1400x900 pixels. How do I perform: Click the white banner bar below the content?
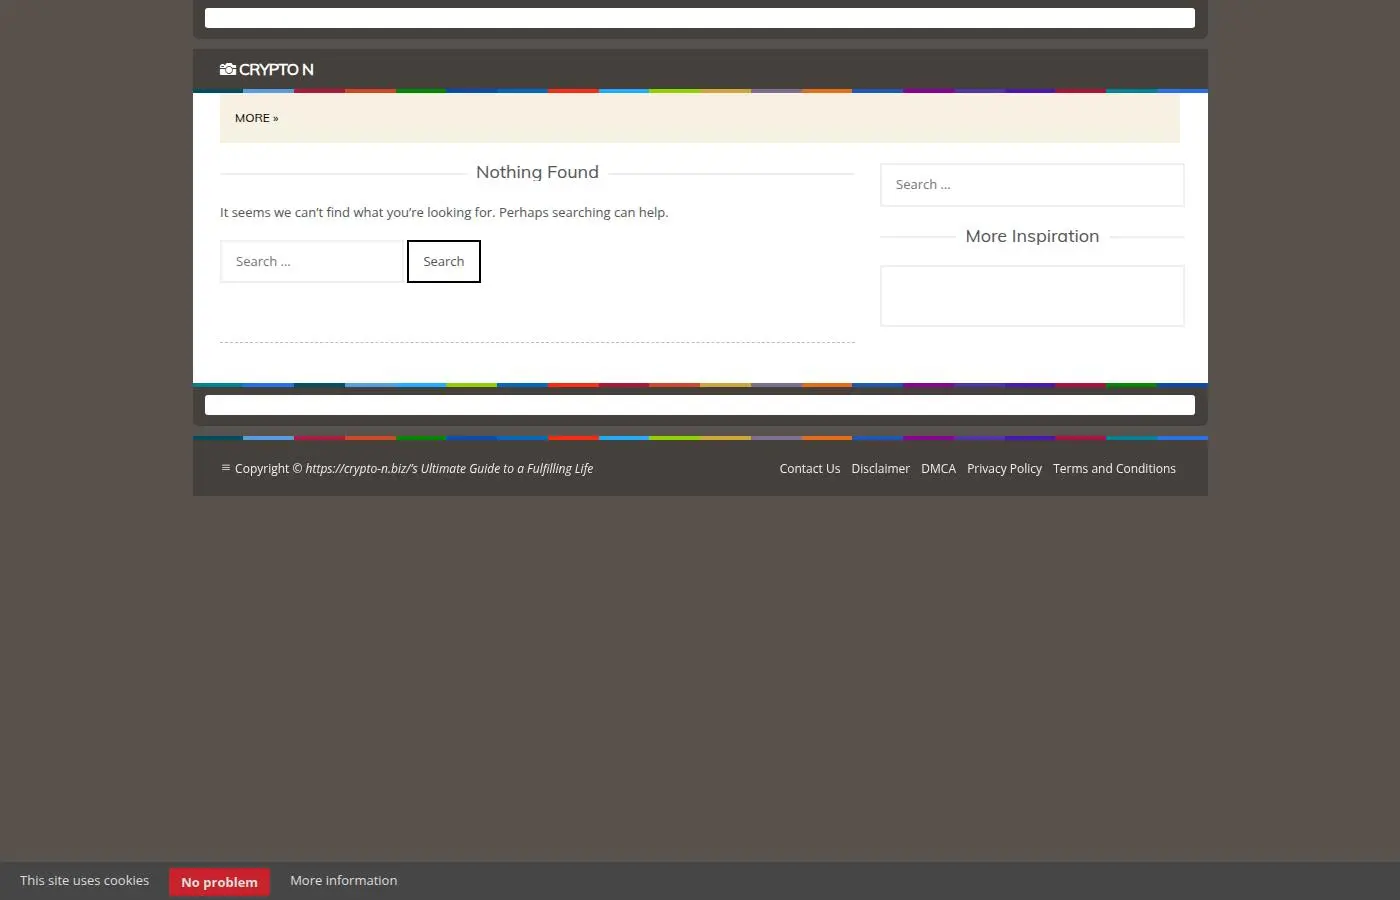(x=700, y=405)
